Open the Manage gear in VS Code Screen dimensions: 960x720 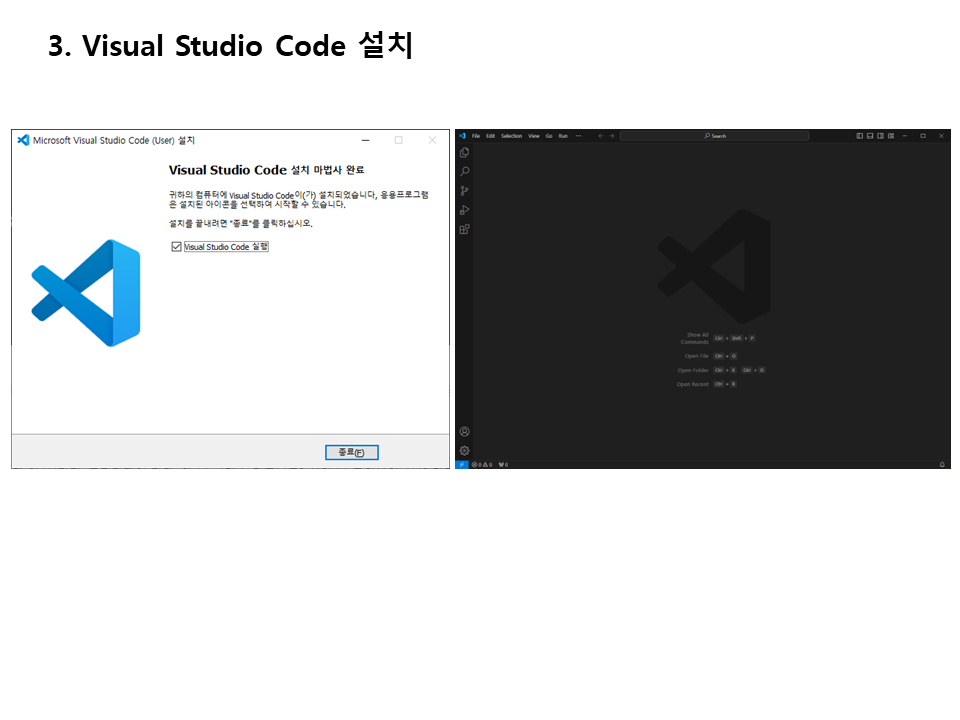465,451
